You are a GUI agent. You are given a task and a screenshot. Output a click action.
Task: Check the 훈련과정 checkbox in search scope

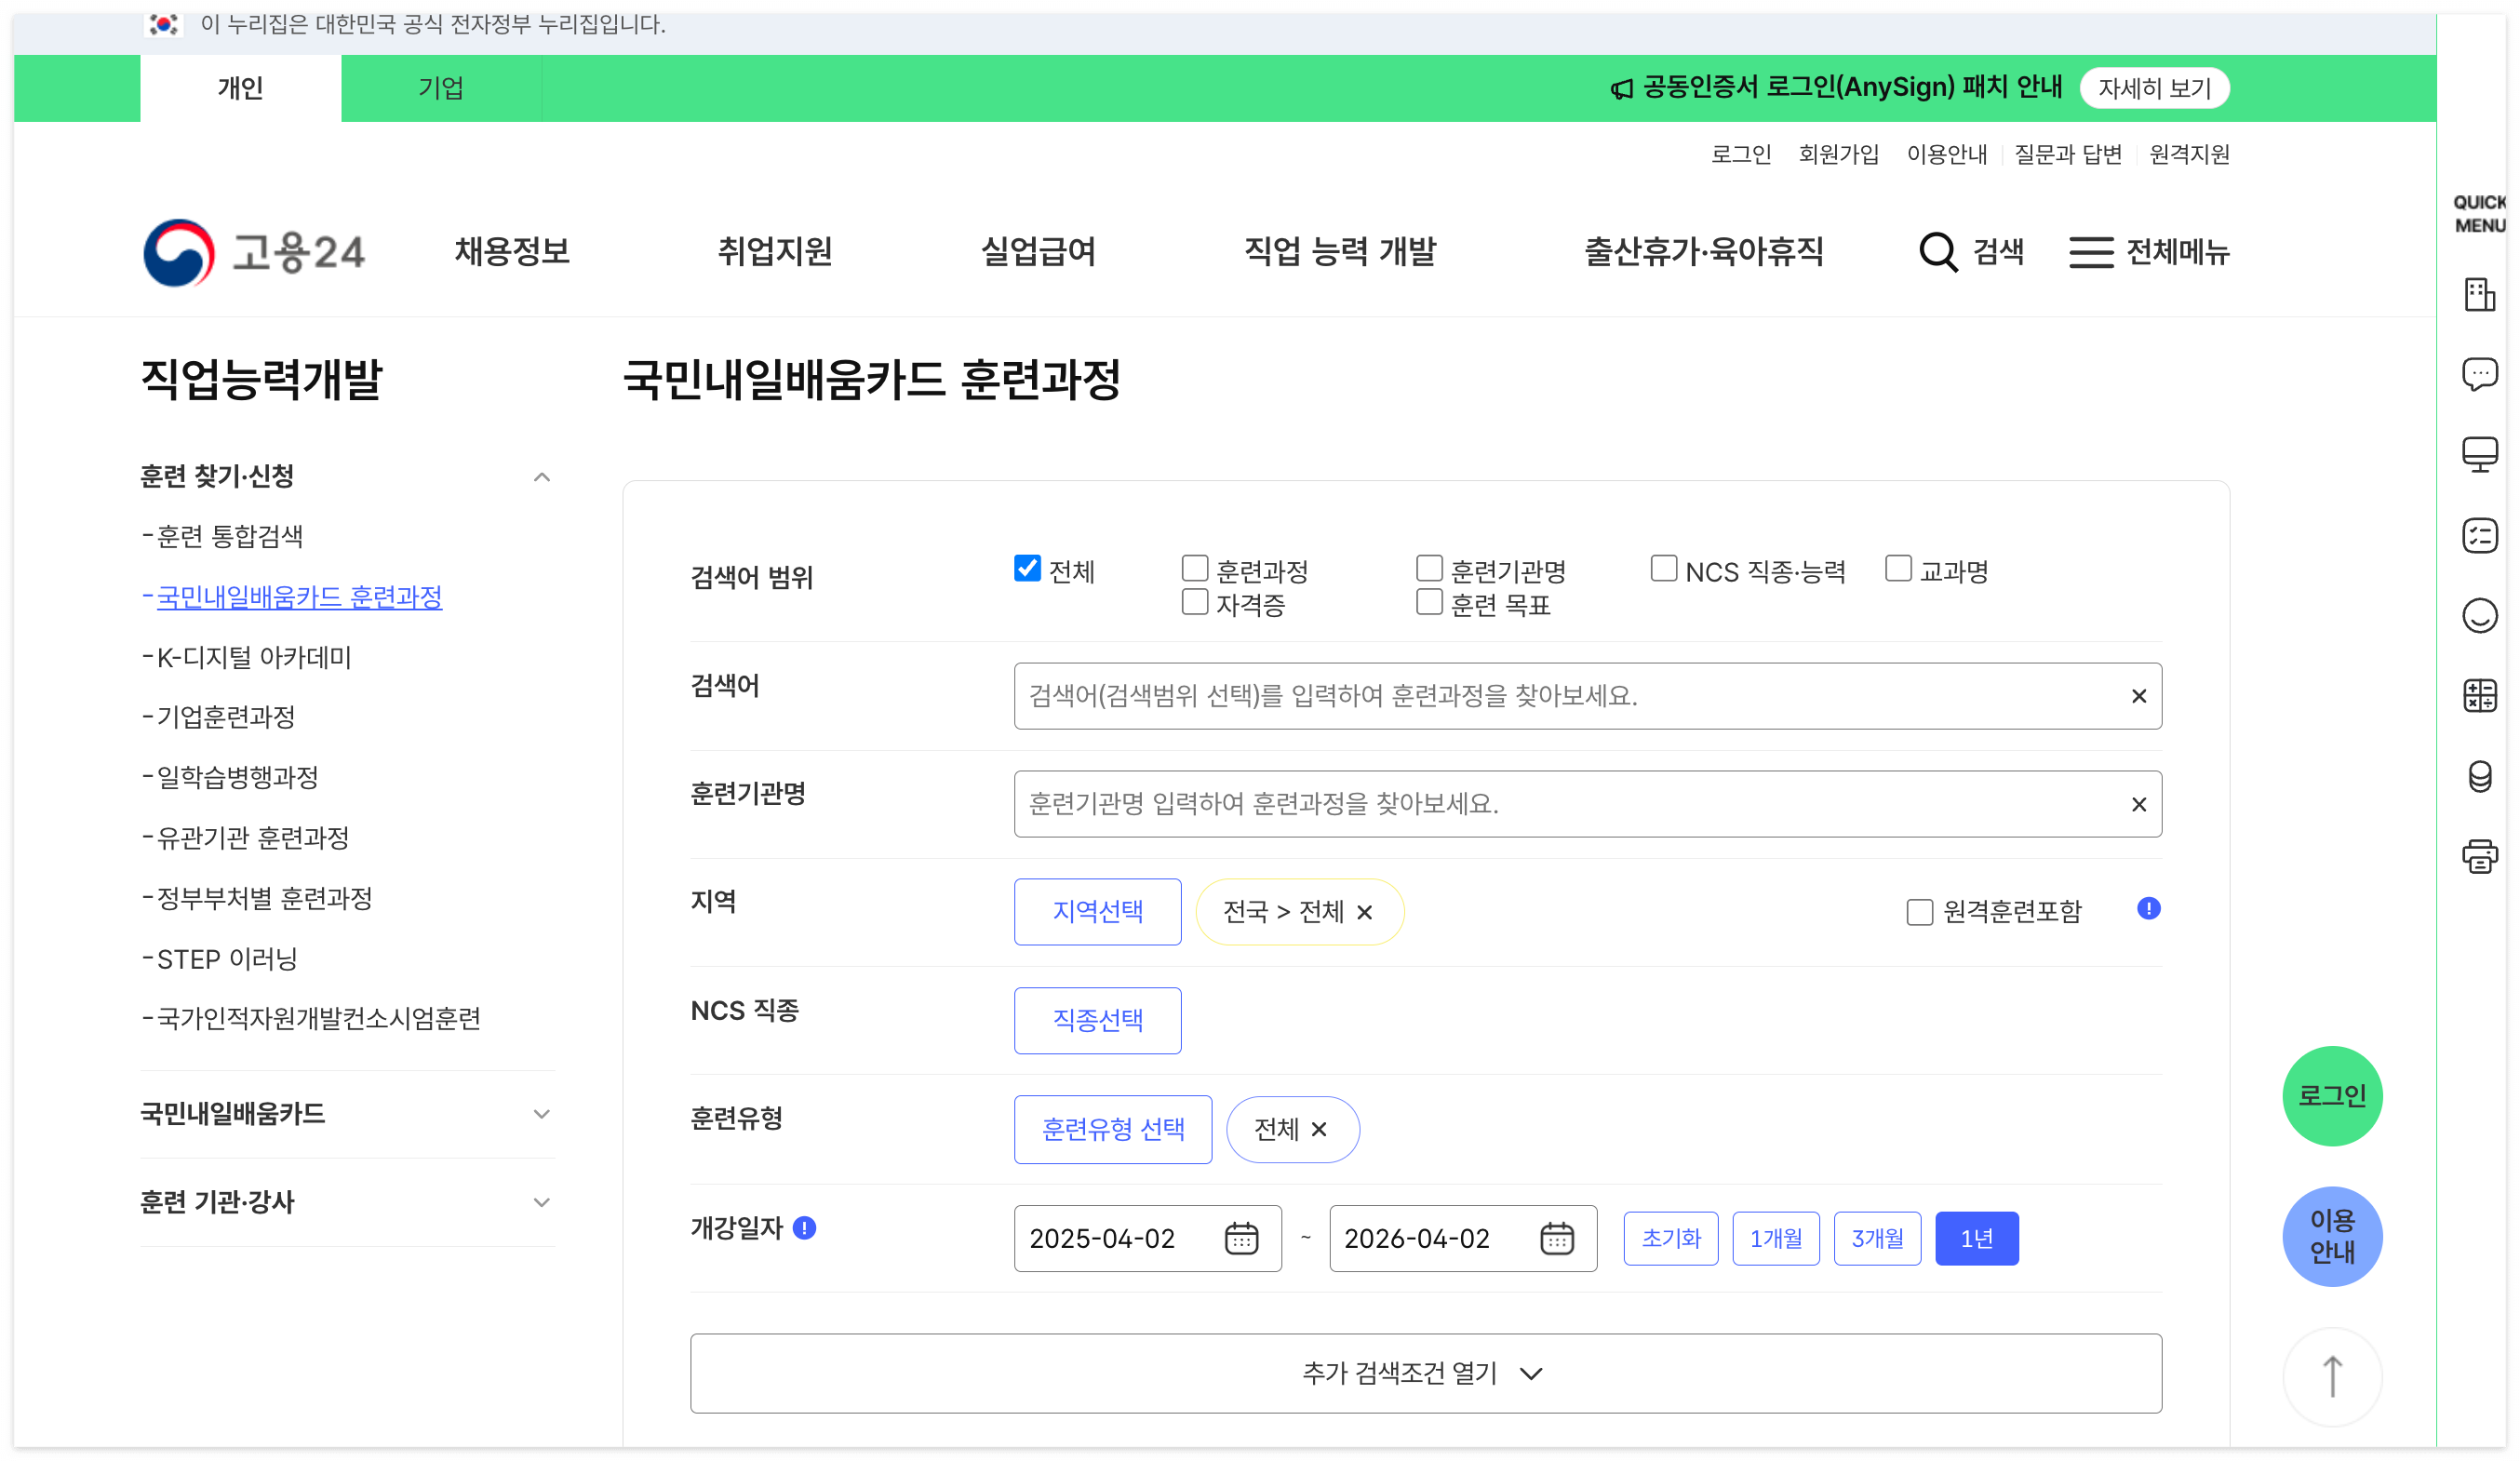1194,568
